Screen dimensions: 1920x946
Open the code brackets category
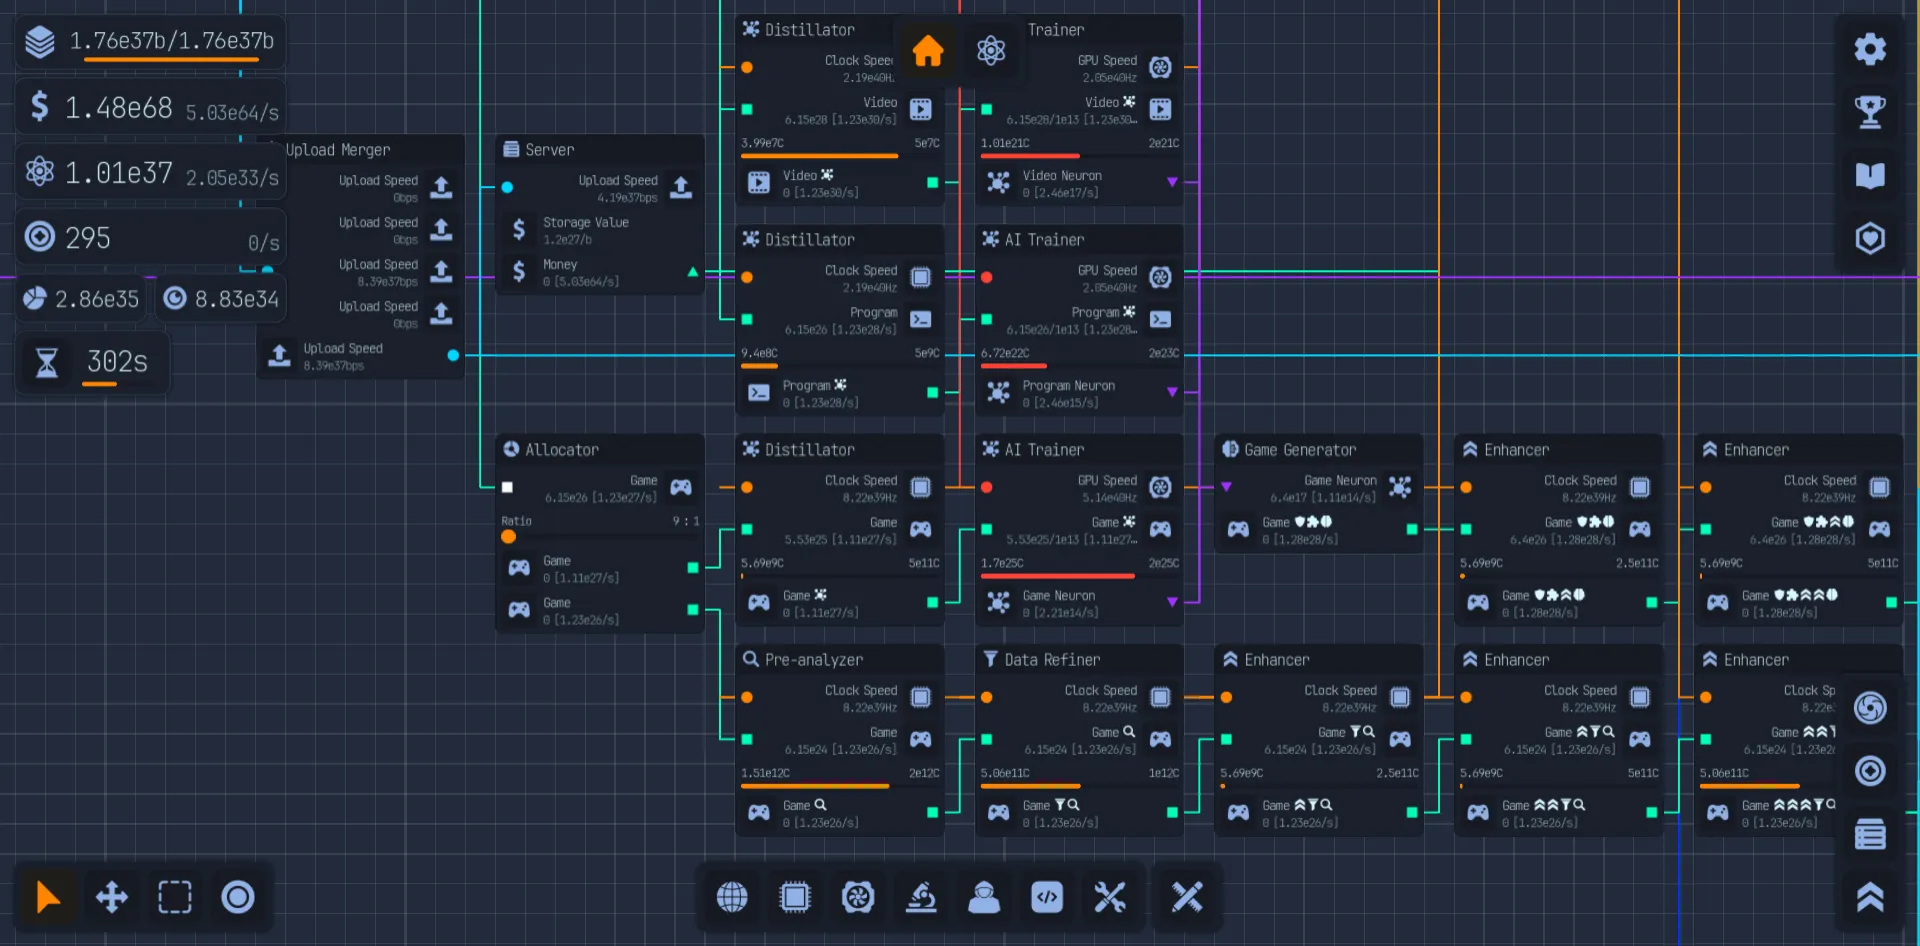(1047, 897)
